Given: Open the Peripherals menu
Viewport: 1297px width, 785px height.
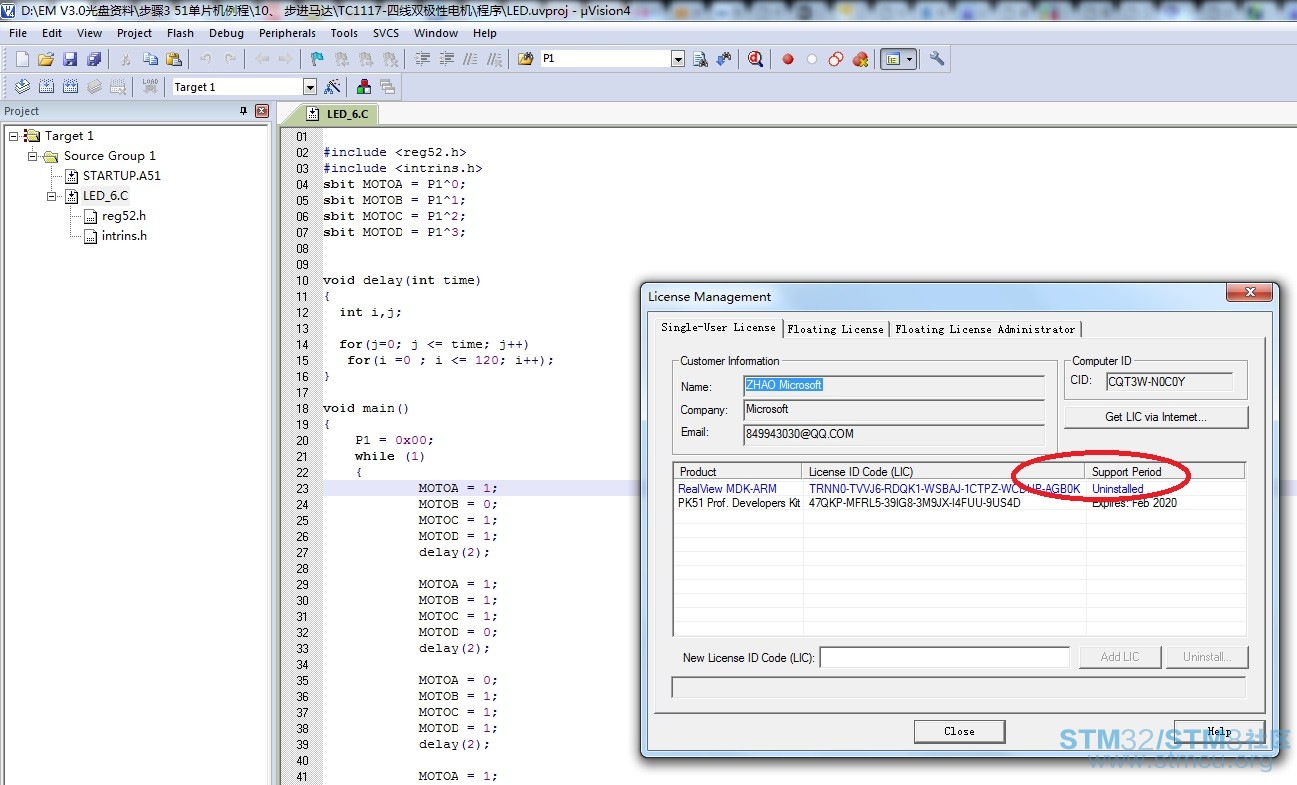Looking at the screenshot, I should 287,33.
